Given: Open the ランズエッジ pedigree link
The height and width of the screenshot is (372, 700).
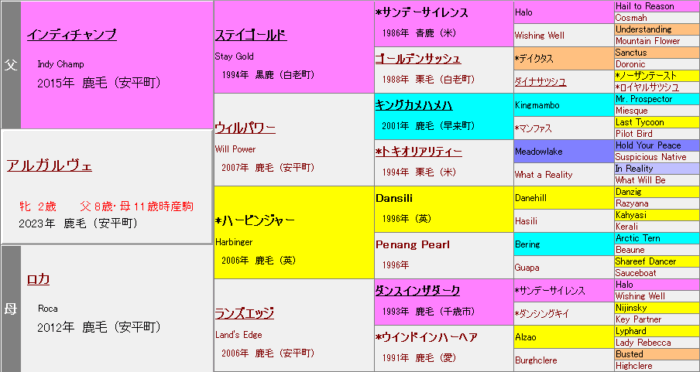Looking at the screenshot, I should coord(244,313).
